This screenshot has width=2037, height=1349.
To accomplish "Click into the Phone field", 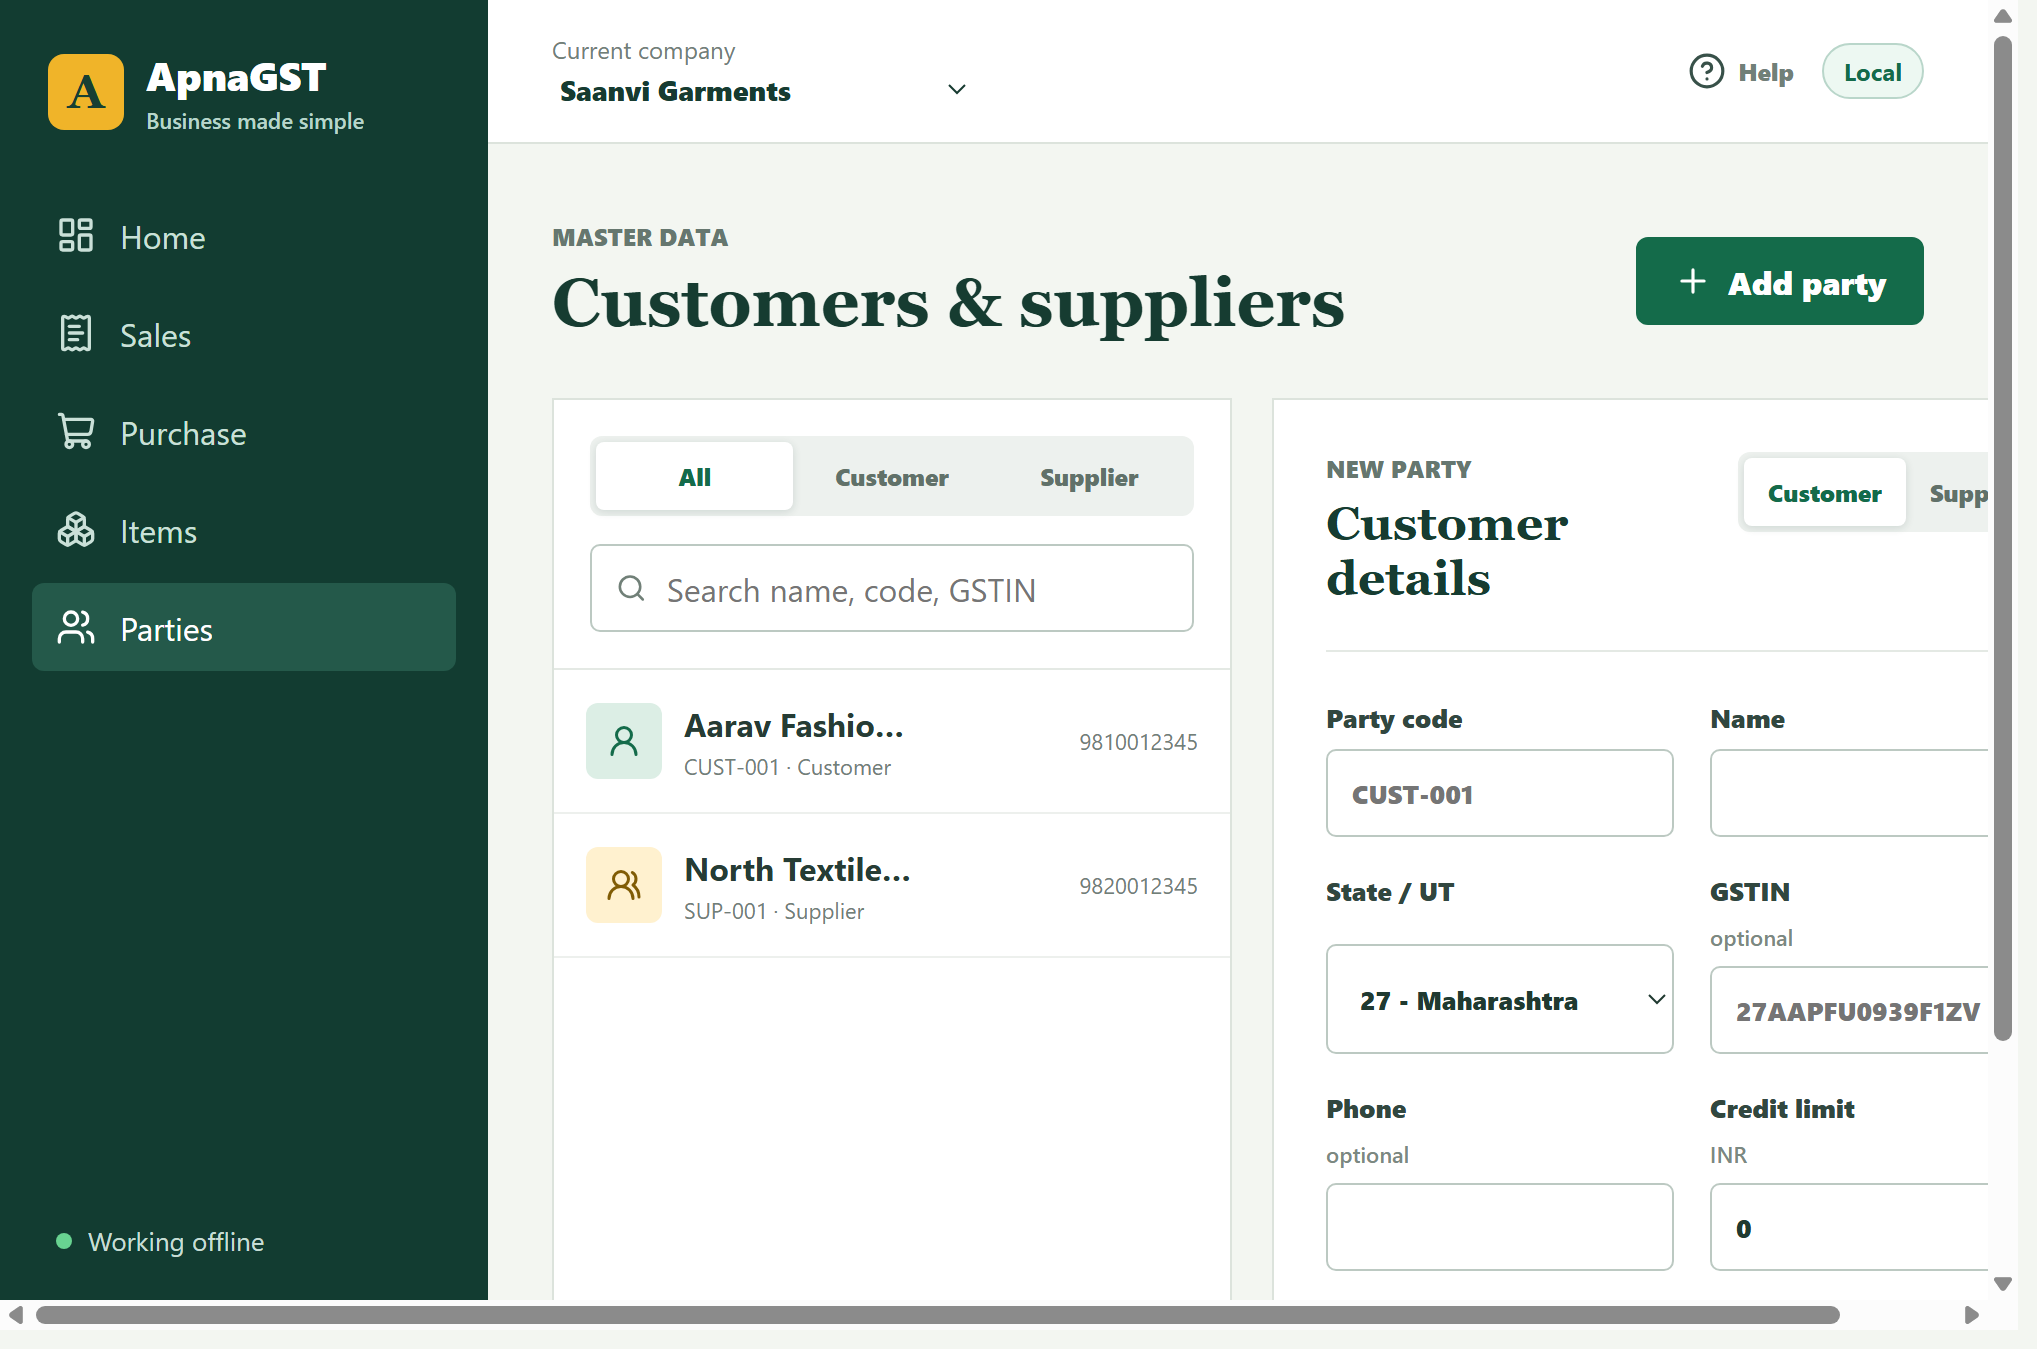I will pos(1499,1227).
